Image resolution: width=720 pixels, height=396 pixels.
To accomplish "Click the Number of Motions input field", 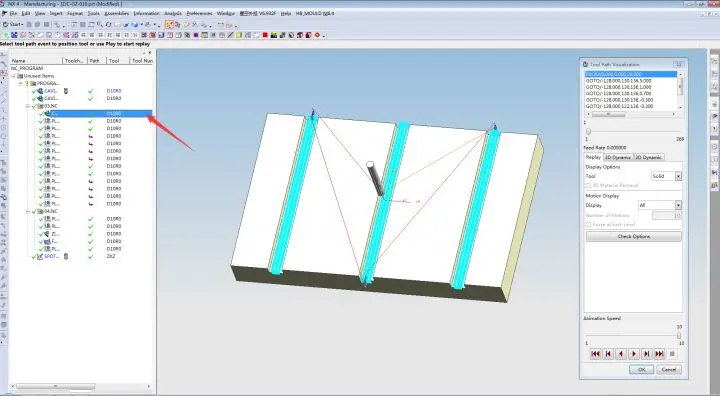I will pos(667,215).
